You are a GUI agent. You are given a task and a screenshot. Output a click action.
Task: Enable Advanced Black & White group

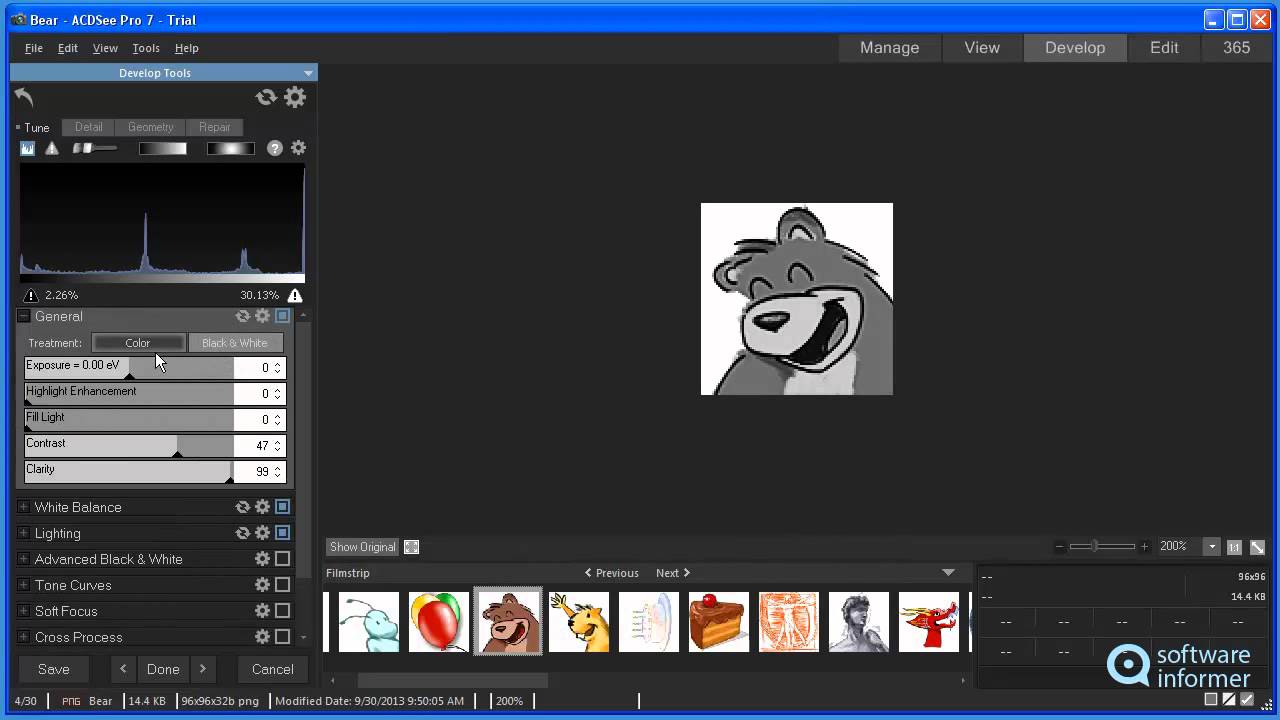click(x=283, y=559)
